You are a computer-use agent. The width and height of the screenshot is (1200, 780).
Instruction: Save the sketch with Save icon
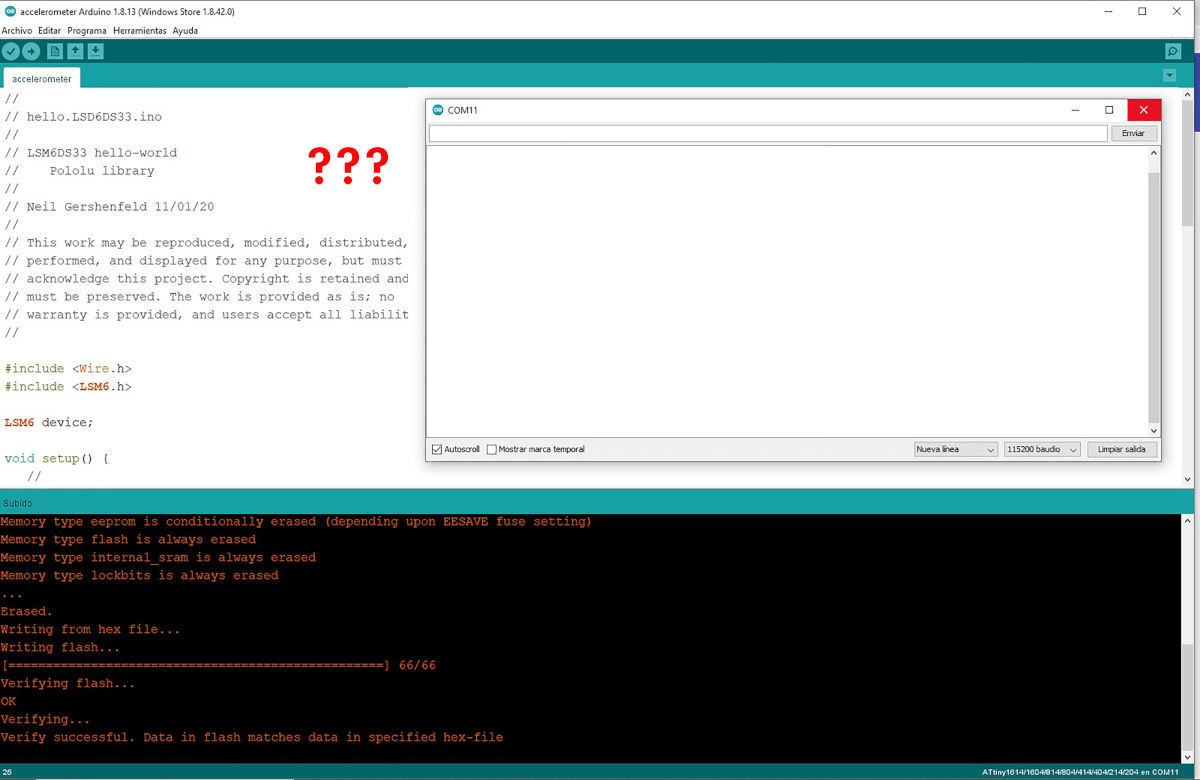95,51
